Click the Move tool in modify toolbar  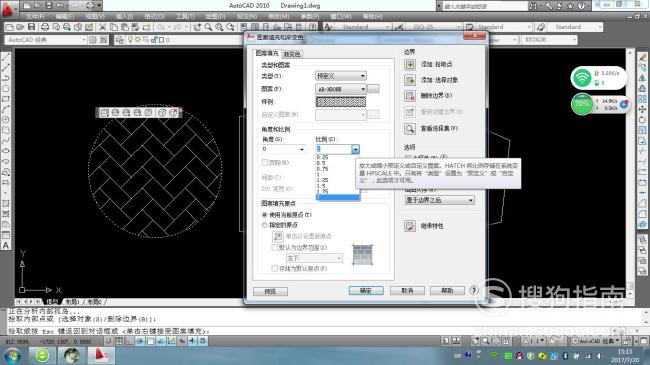tap(642, 109)
